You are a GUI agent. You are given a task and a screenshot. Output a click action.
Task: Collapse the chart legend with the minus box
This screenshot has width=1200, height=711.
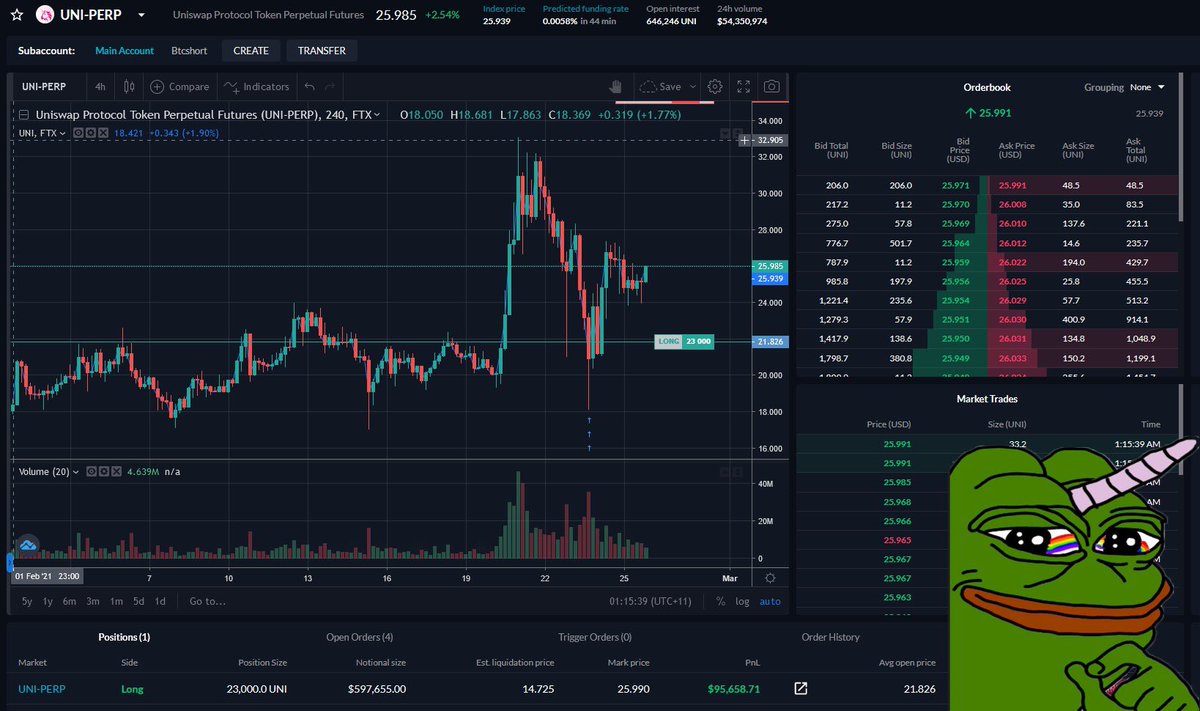pyautogui.click(x=25, y=115)
